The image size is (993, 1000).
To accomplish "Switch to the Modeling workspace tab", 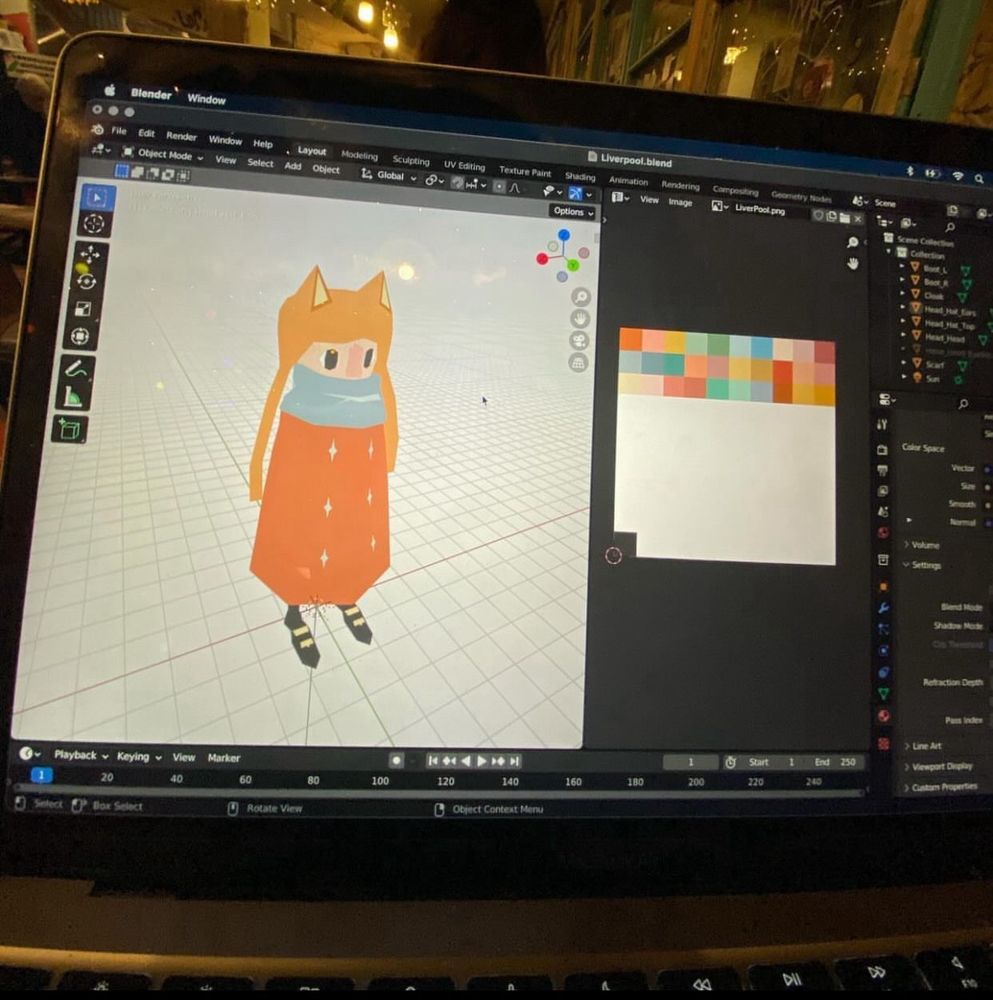I will pos(359,155).
